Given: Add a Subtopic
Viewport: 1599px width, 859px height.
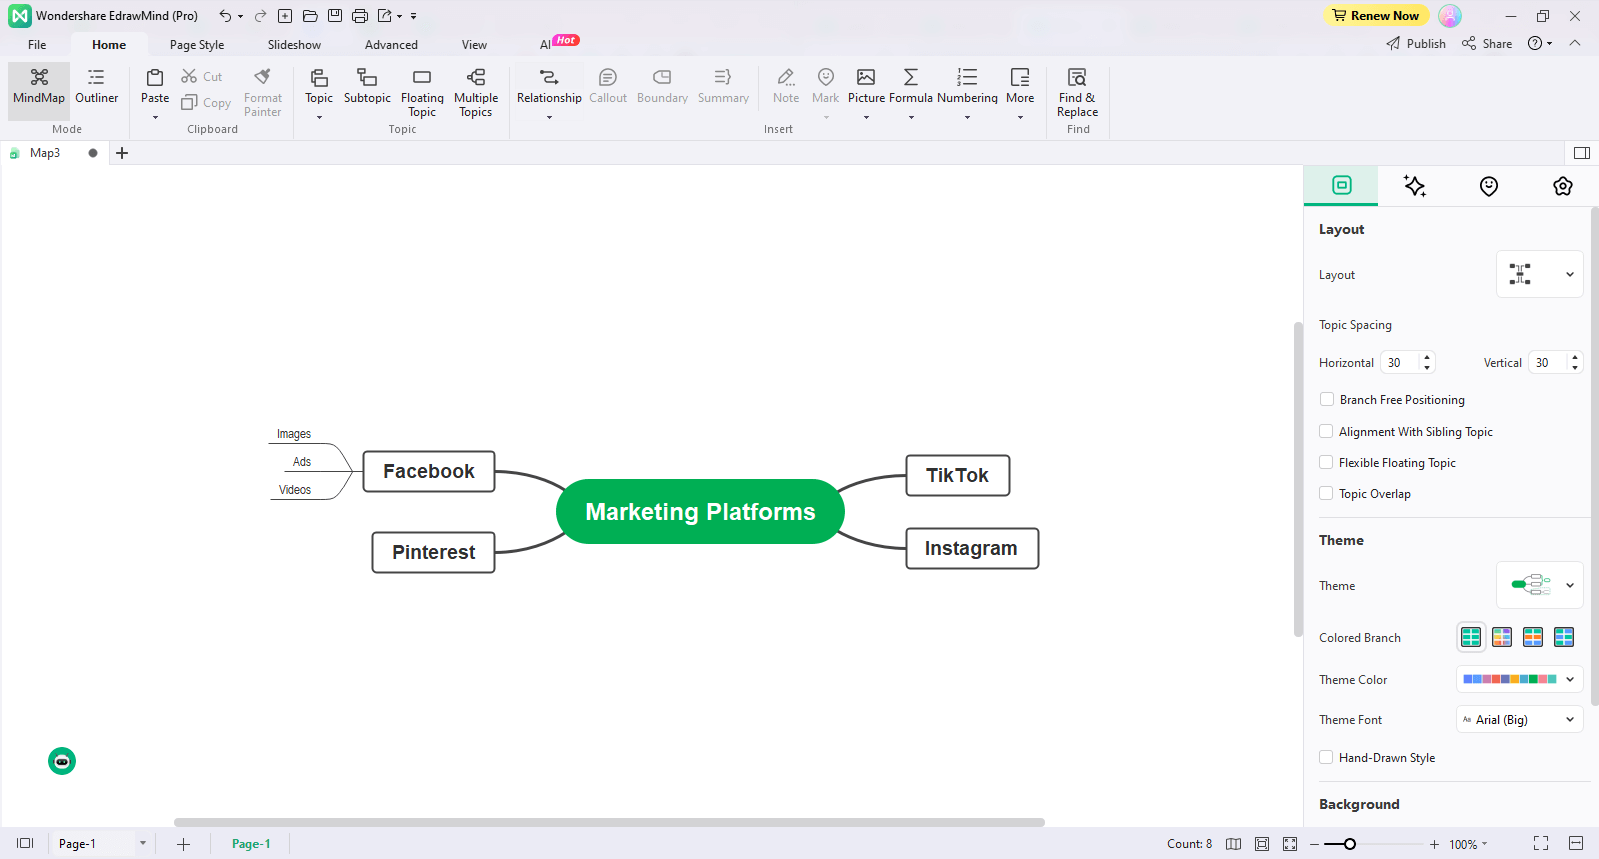Looking at the screenshot, I should coord(367,85).
